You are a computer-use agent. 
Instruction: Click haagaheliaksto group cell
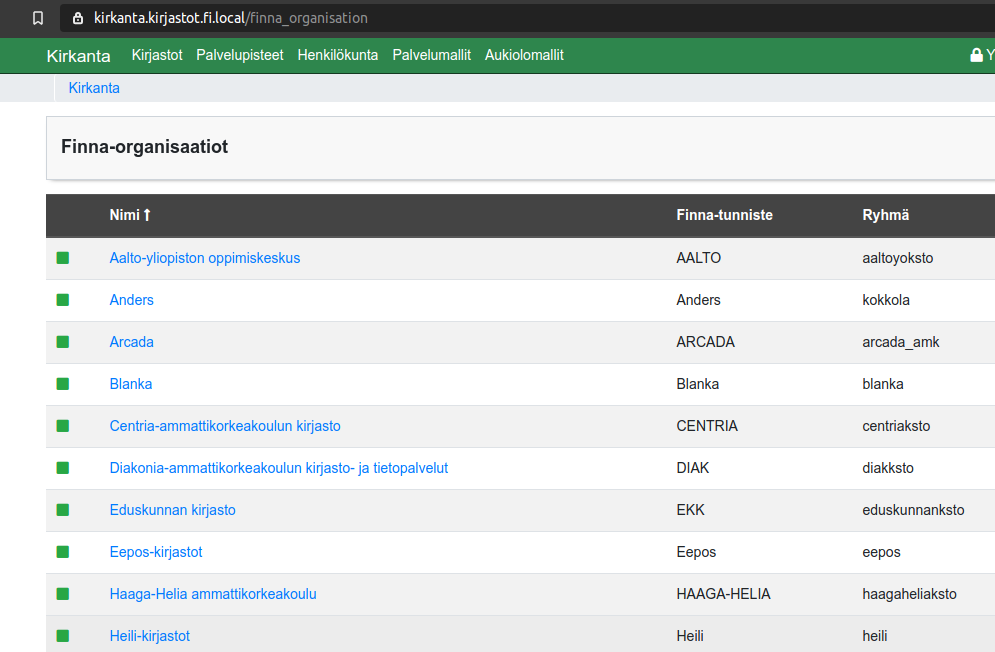(909, 594)
